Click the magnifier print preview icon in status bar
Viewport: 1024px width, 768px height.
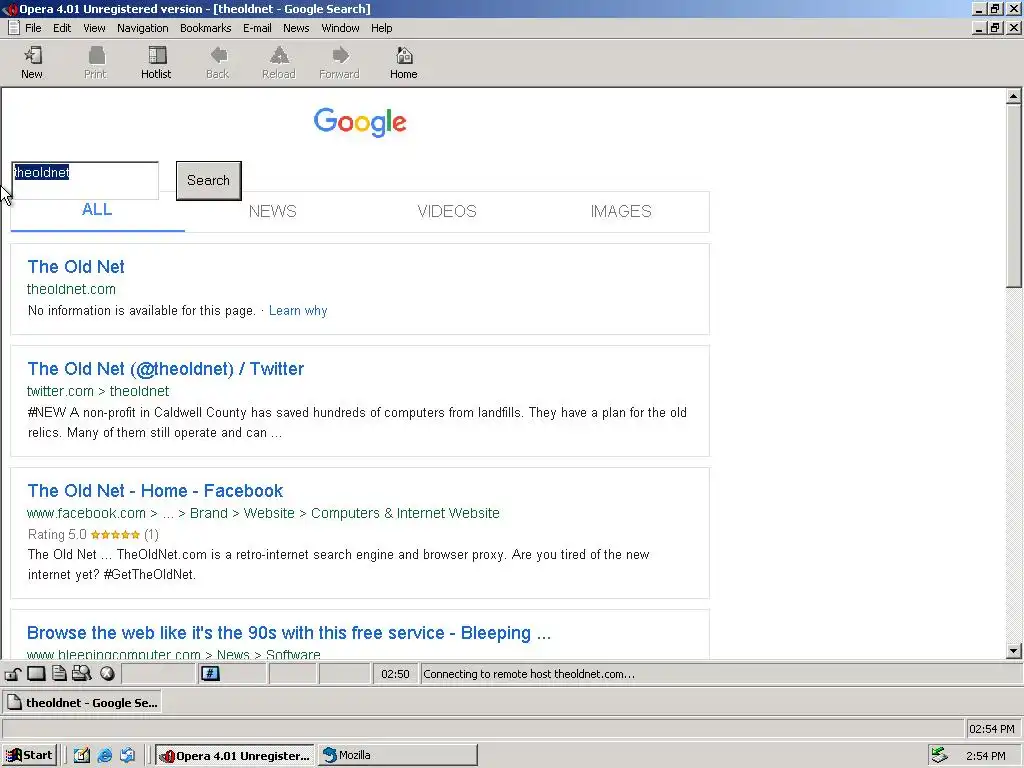[82, 674]
